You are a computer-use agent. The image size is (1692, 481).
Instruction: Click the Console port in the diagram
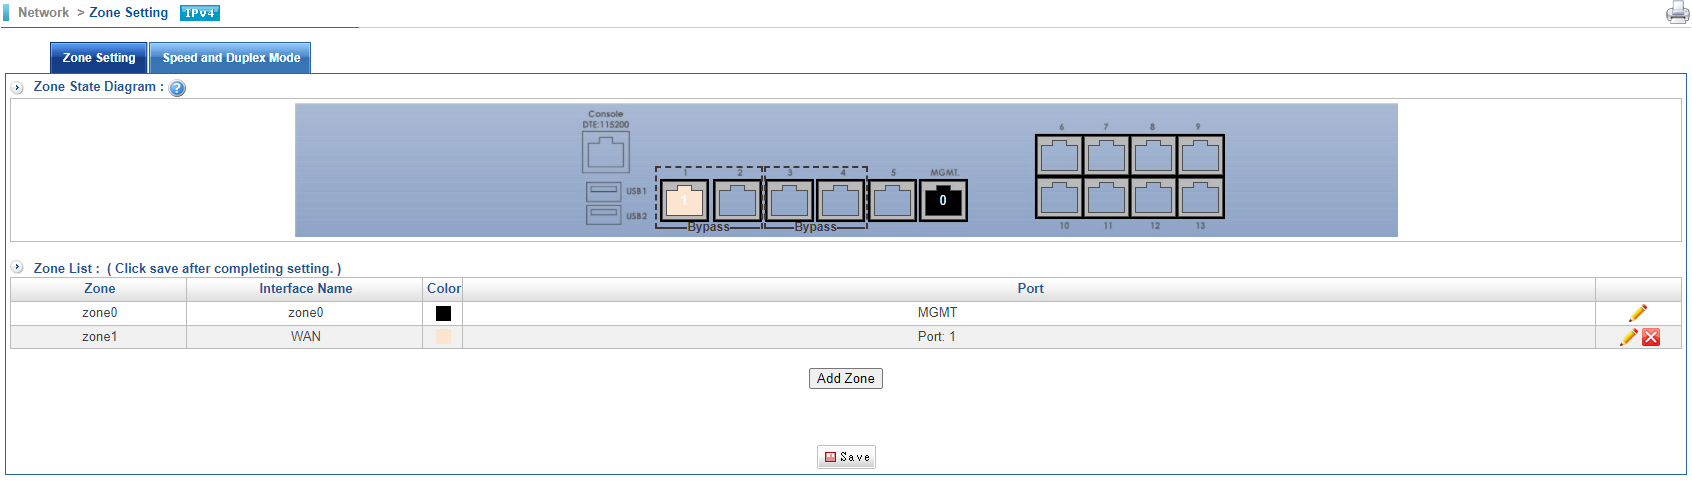pos(605,153)
